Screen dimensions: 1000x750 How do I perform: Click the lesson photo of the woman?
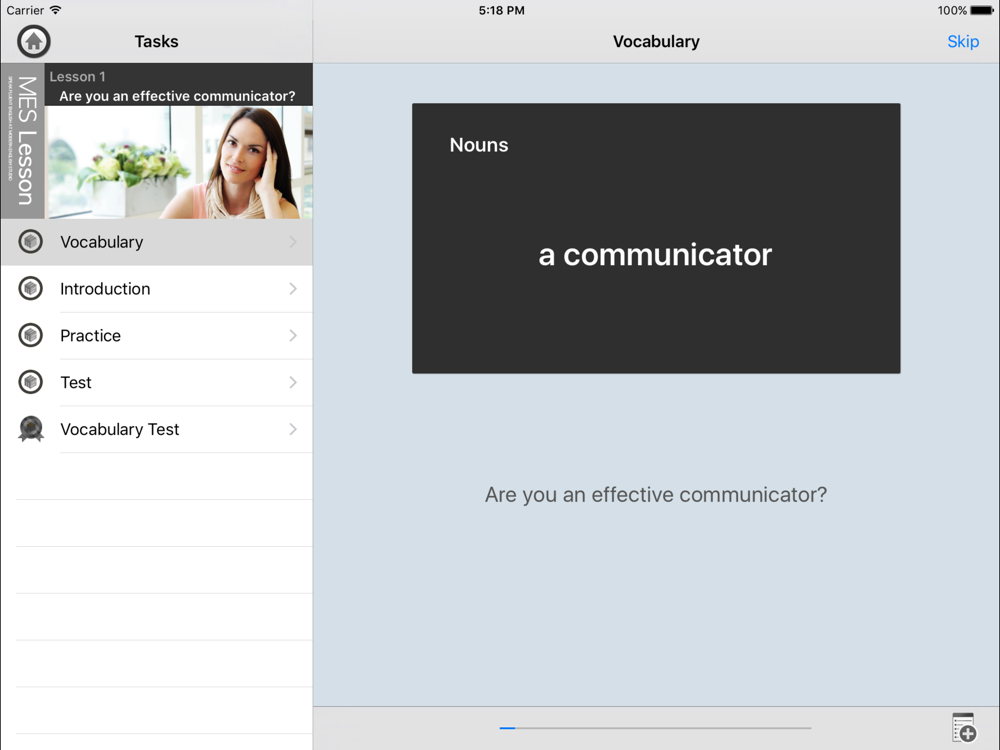point(179,163)
